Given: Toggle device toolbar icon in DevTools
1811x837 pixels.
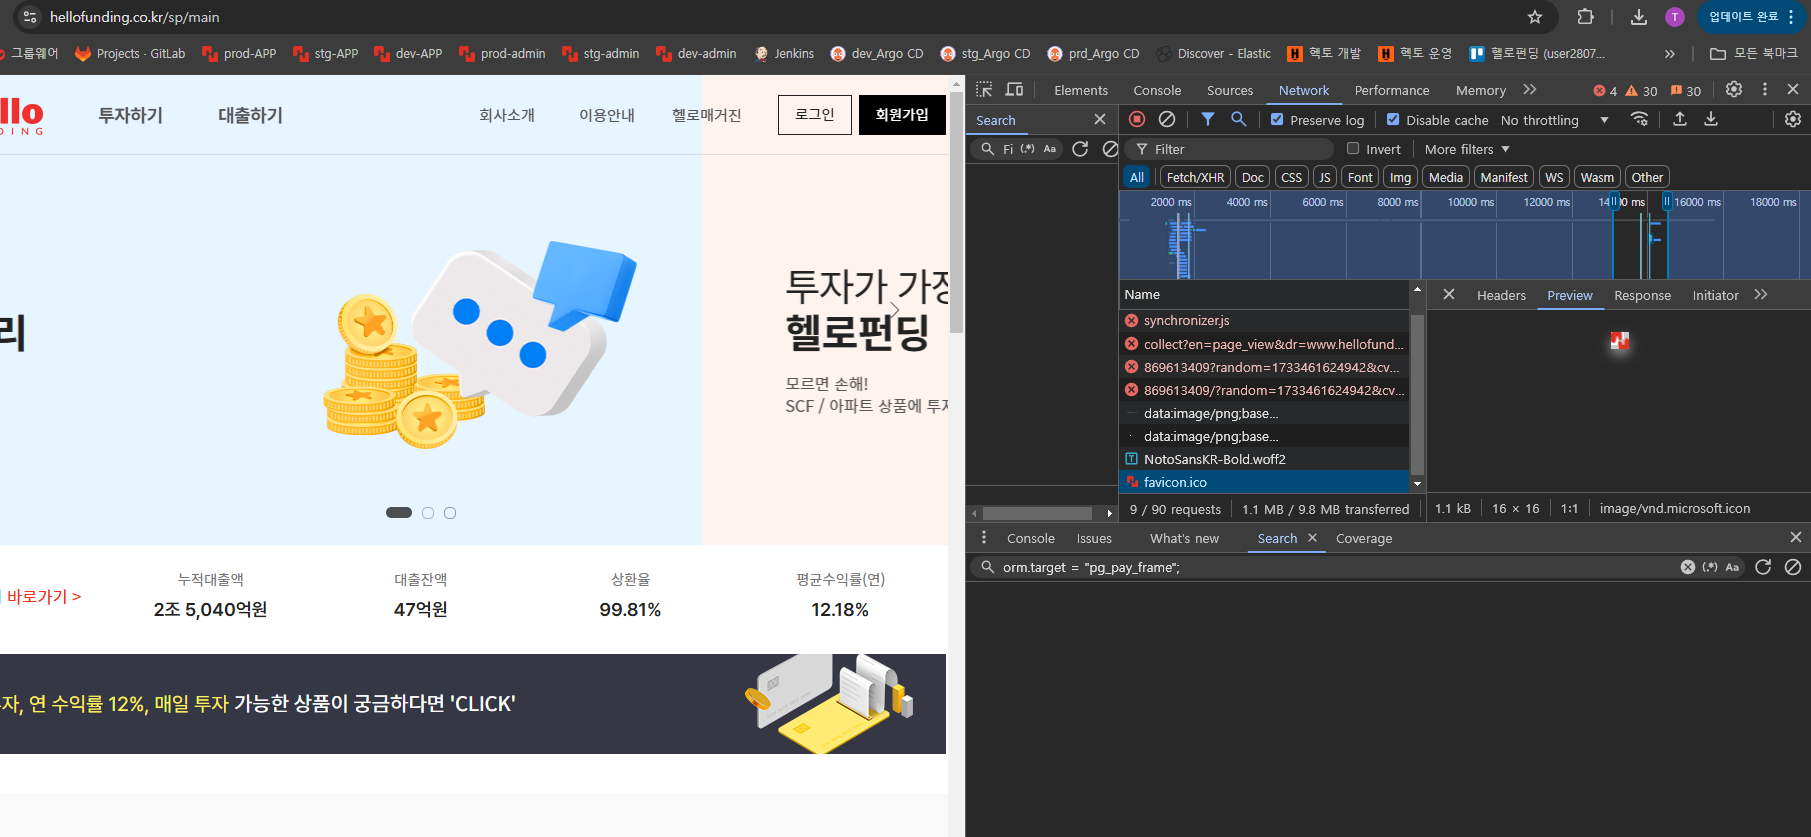Looking at the screenshot, I should tap(1014, 90).
